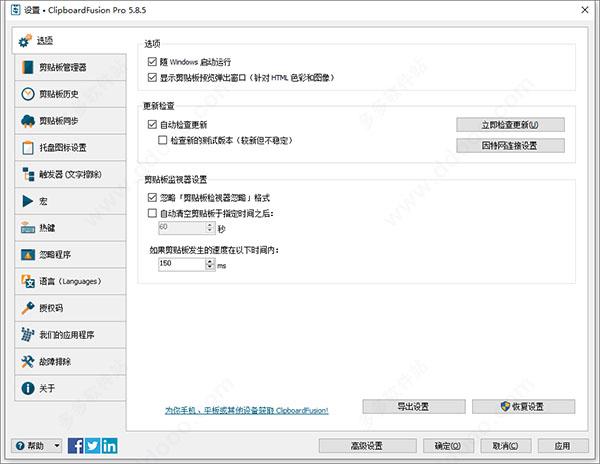Open the Twitter bird icon link

click(93, 446)
